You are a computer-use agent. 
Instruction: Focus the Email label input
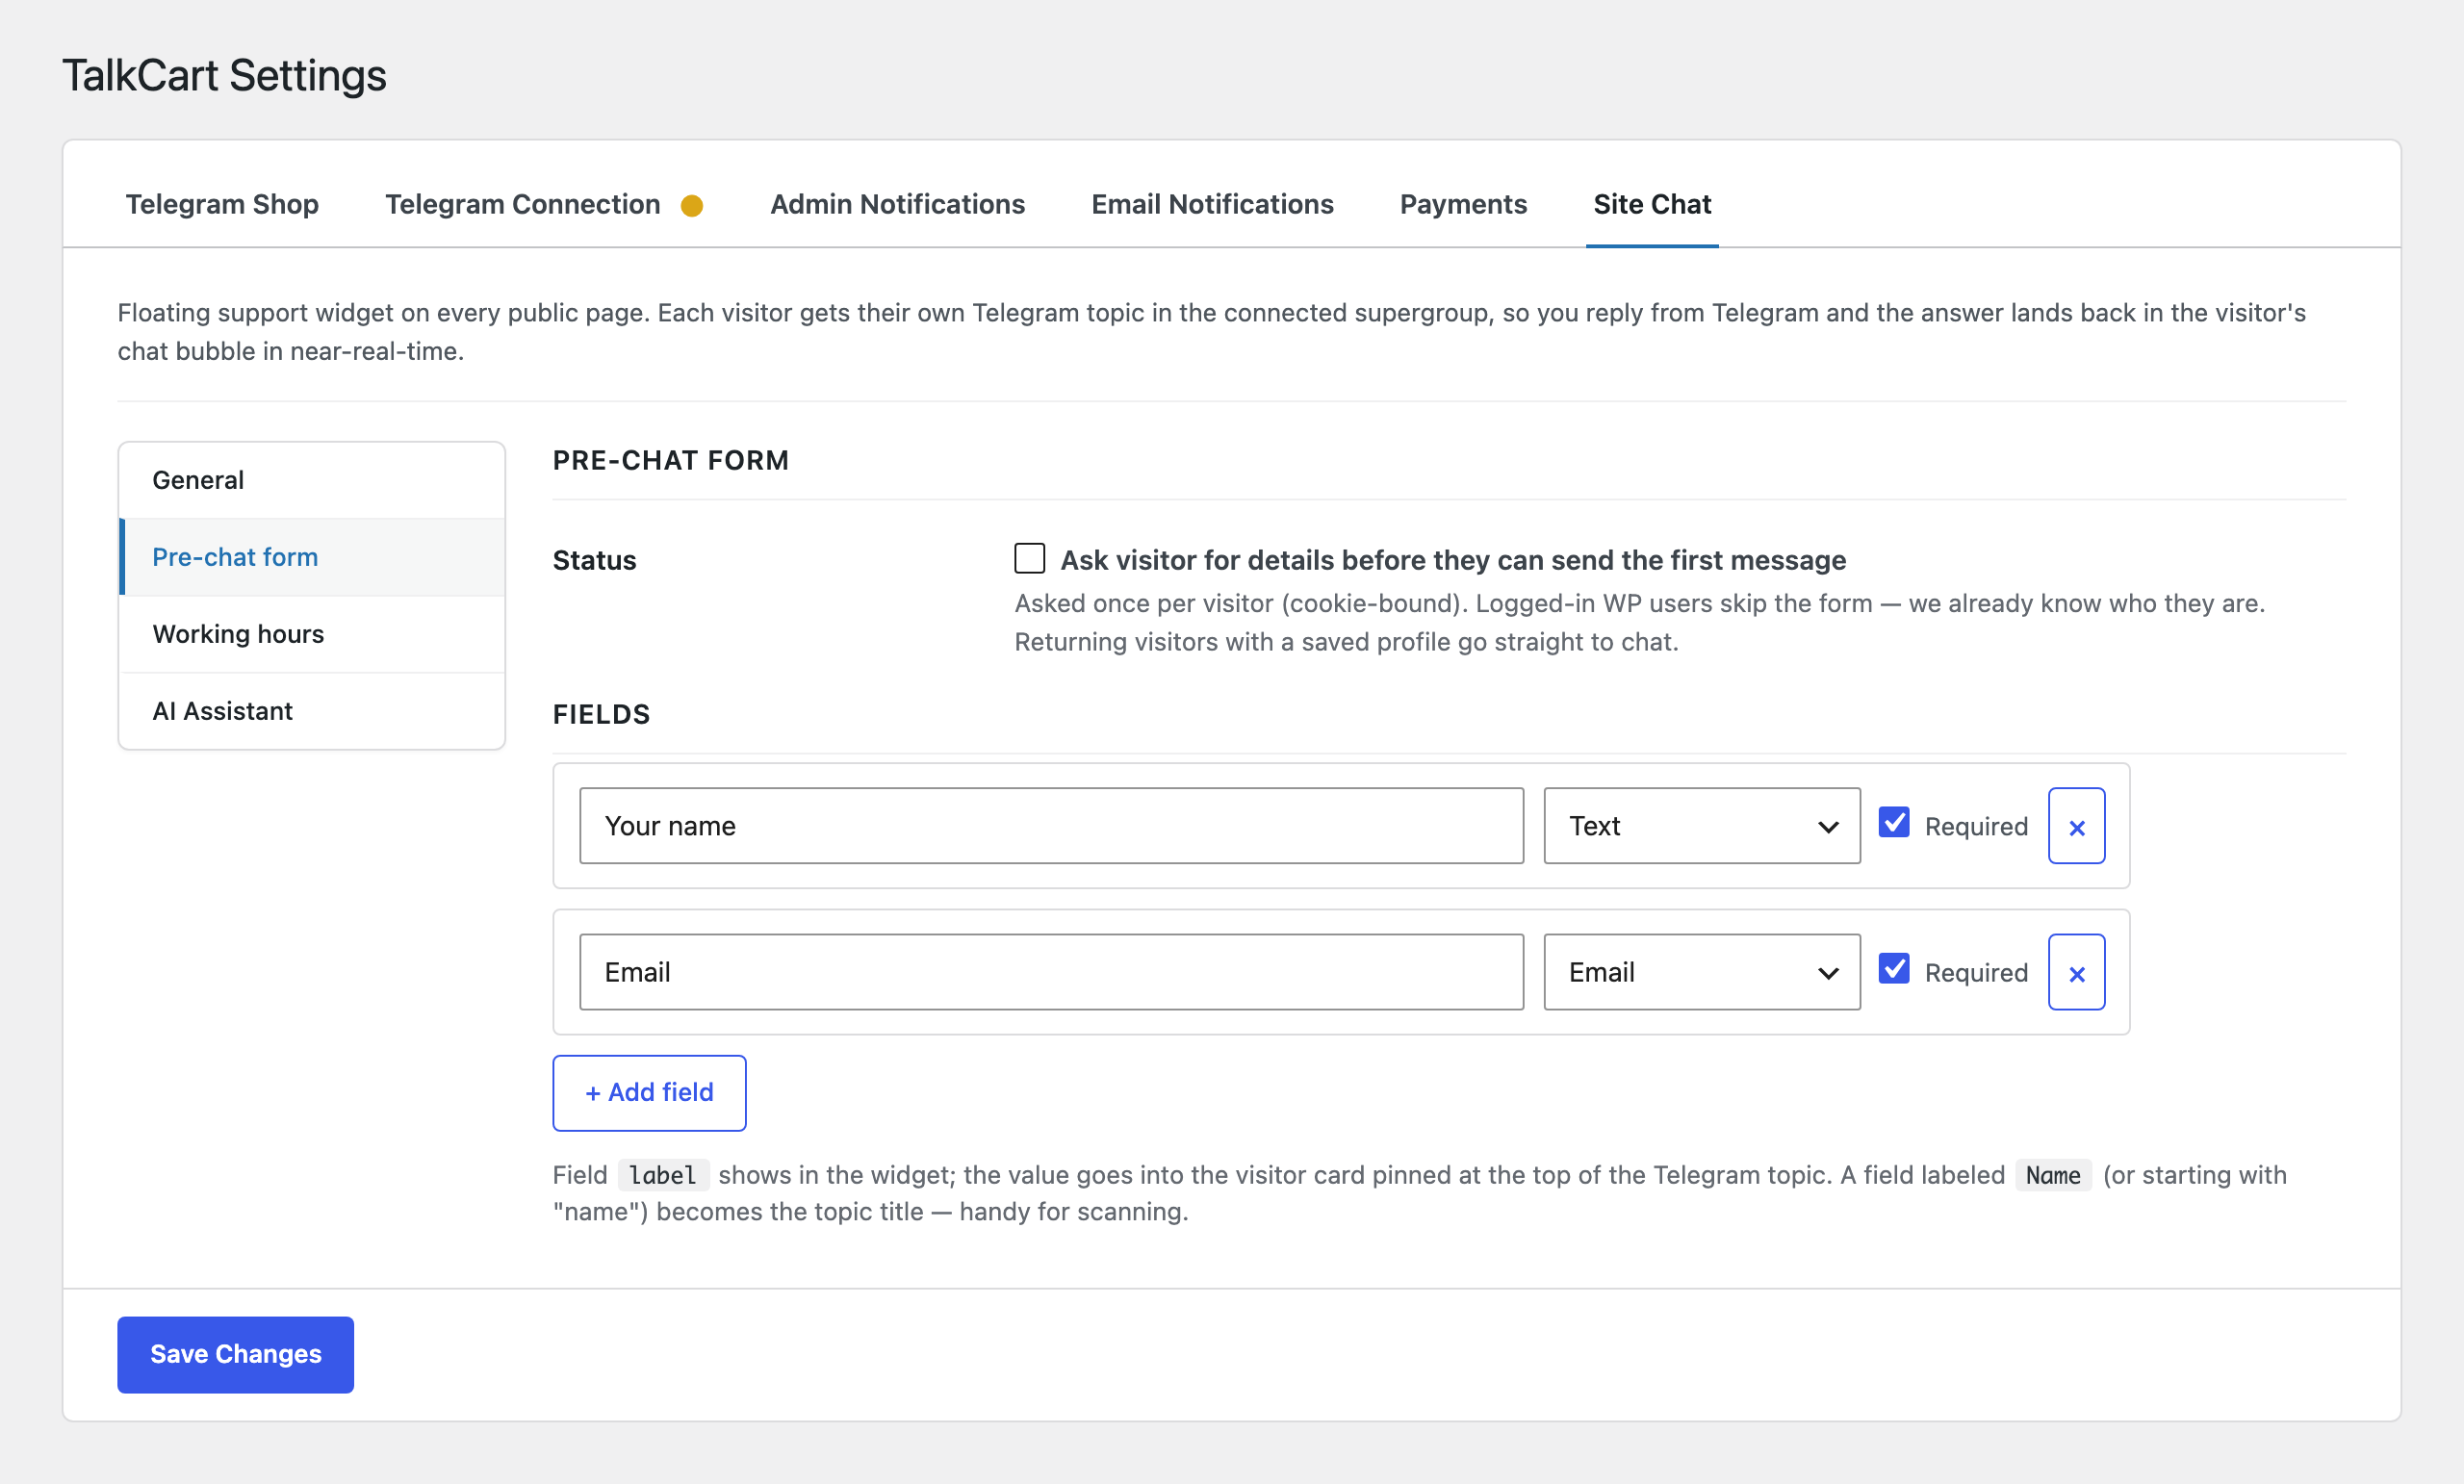[x=1051, y=972]
